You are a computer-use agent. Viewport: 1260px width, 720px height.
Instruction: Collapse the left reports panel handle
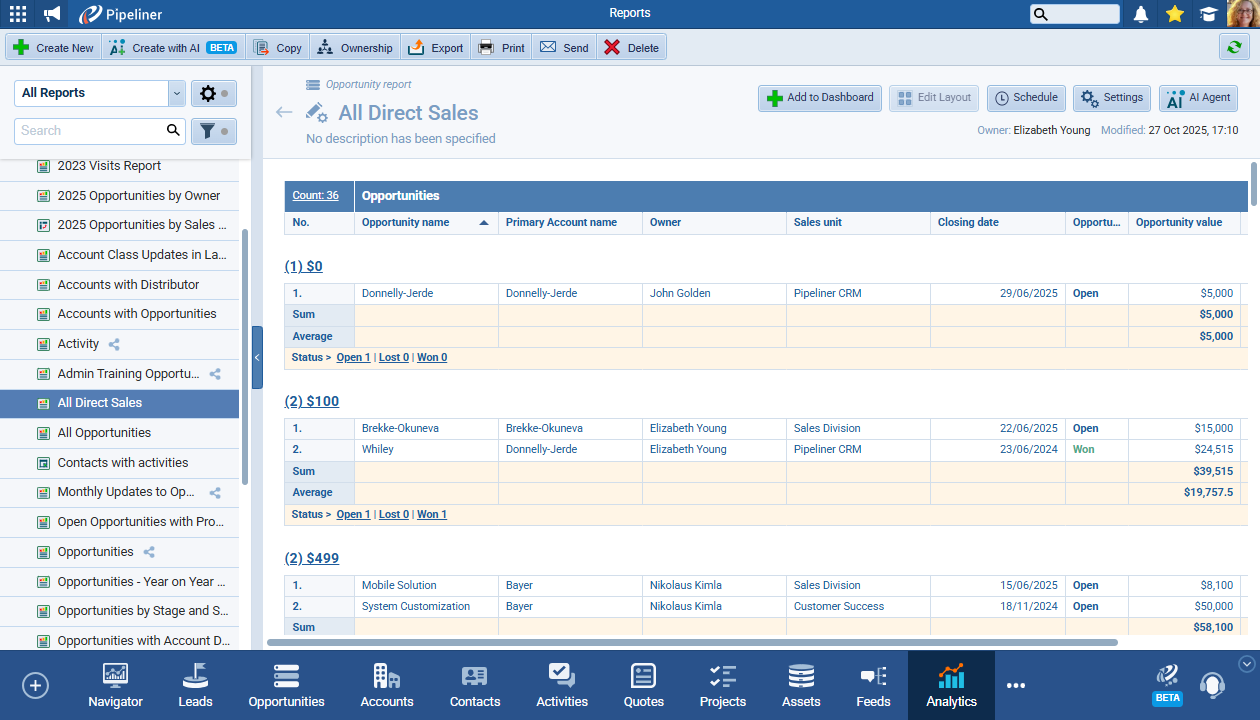coord(257,357)
